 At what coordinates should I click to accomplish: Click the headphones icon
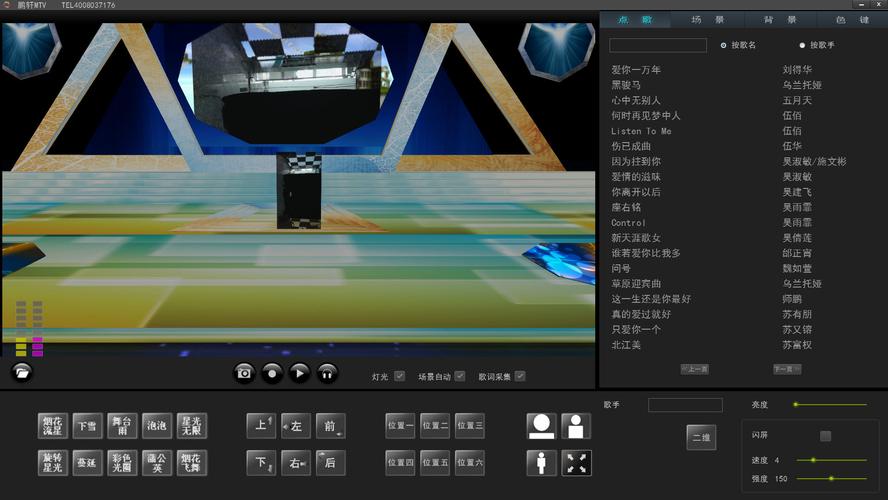[327, 373]
